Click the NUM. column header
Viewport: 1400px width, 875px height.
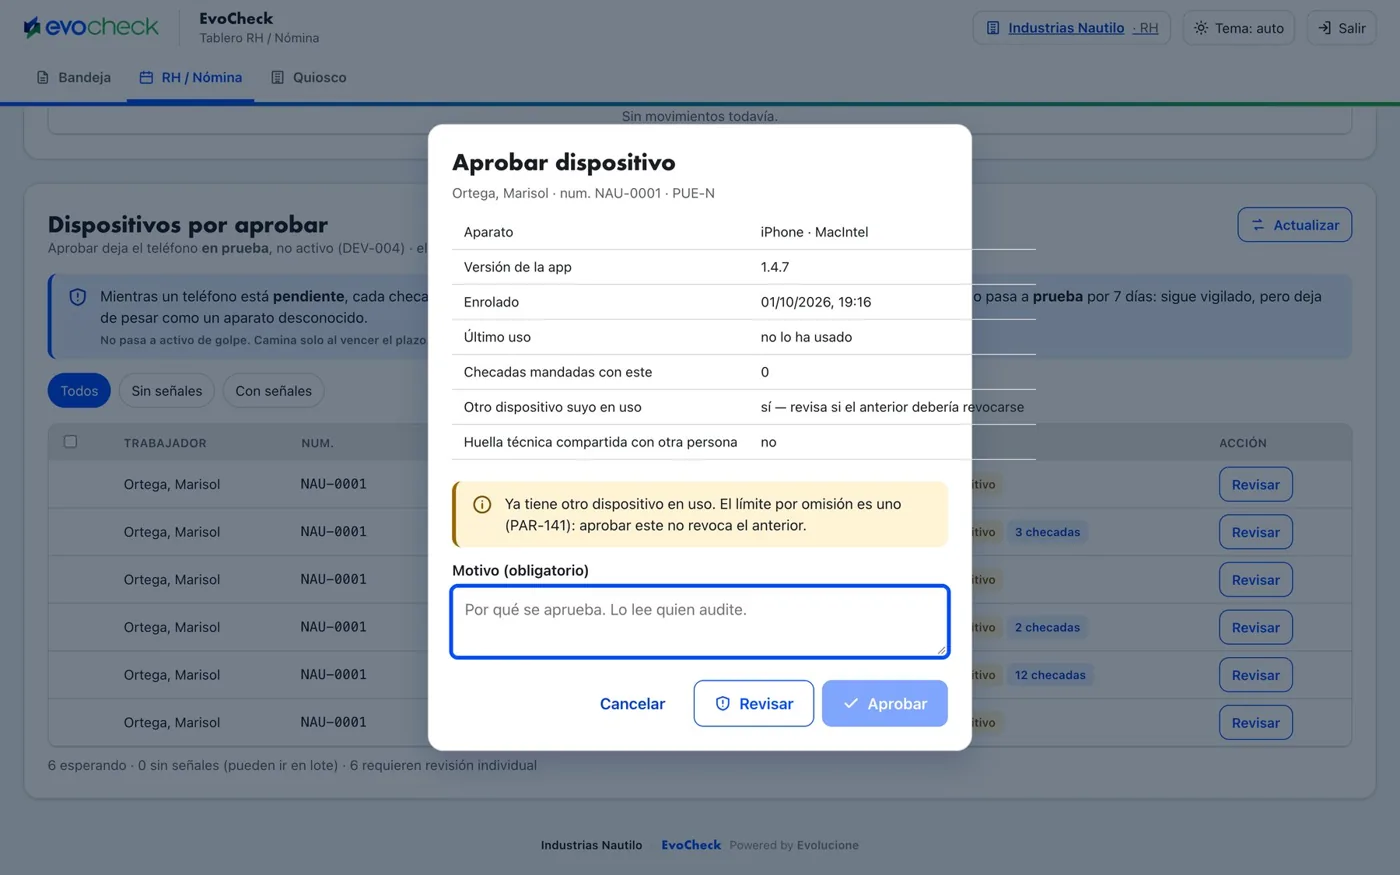[318, 443]
